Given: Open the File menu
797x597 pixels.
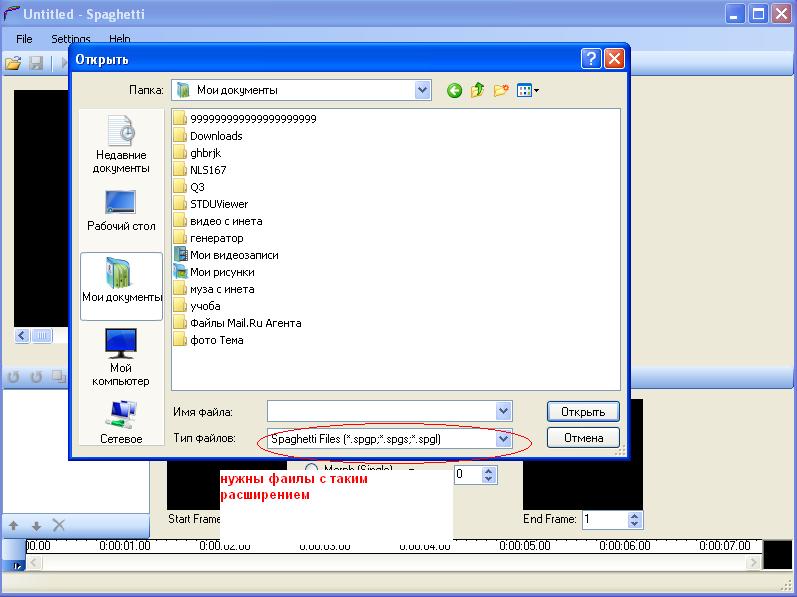Looking at the screenshot, I should [24, 39].
